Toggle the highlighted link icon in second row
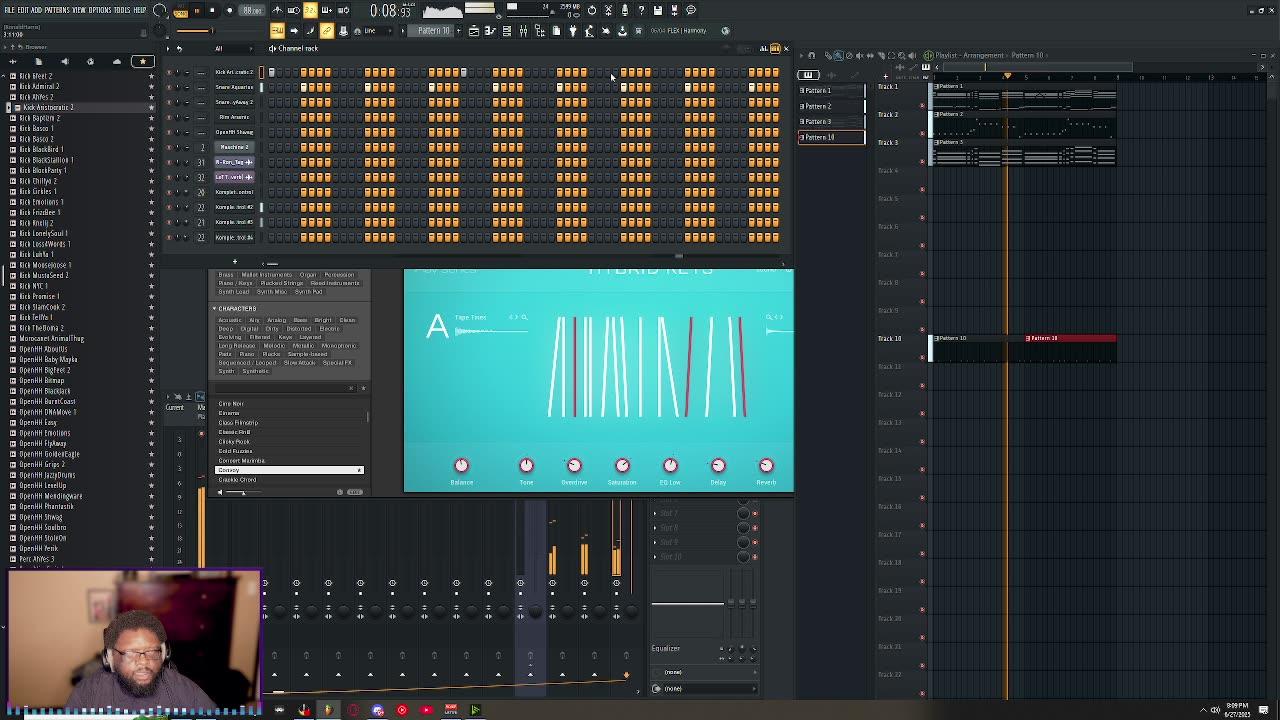The height and width of the screenshot is (720, 1280). [x=327, y=30]
